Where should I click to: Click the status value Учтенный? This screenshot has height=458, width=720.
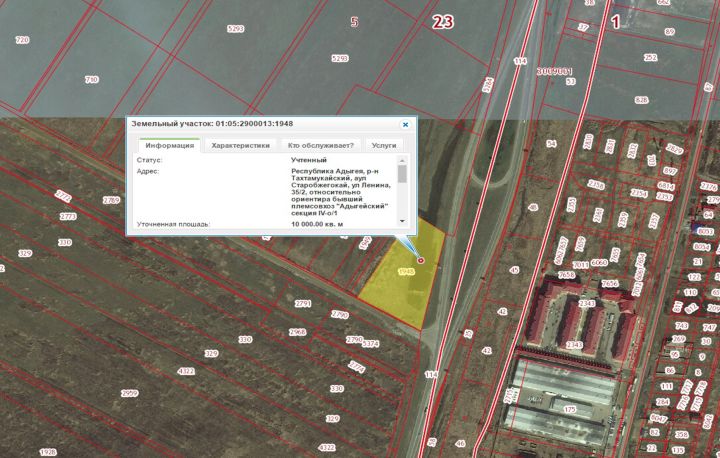pos(309,160)
